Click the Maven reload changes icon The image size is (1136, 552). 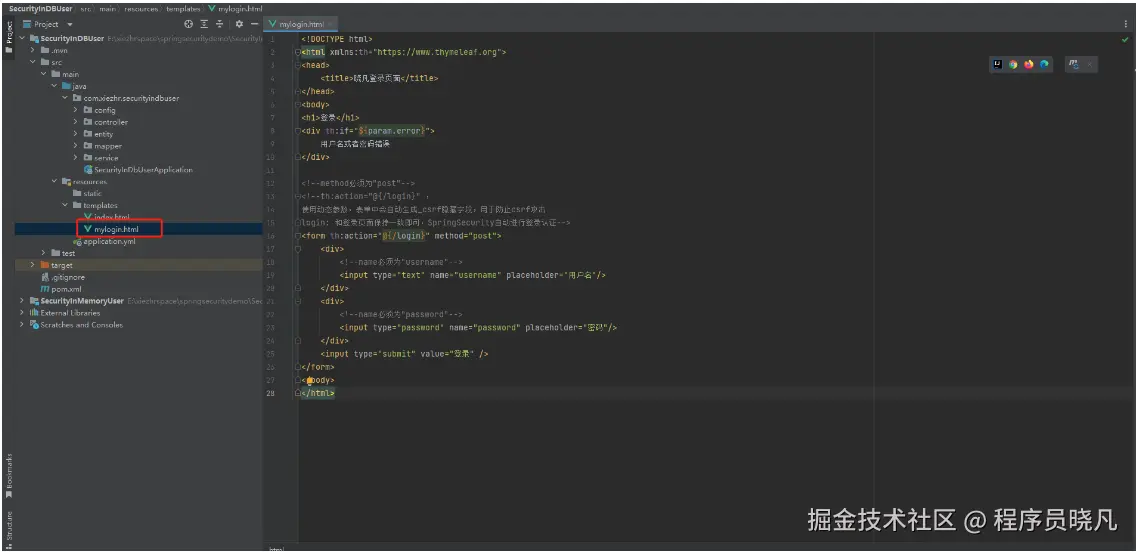1074,64
